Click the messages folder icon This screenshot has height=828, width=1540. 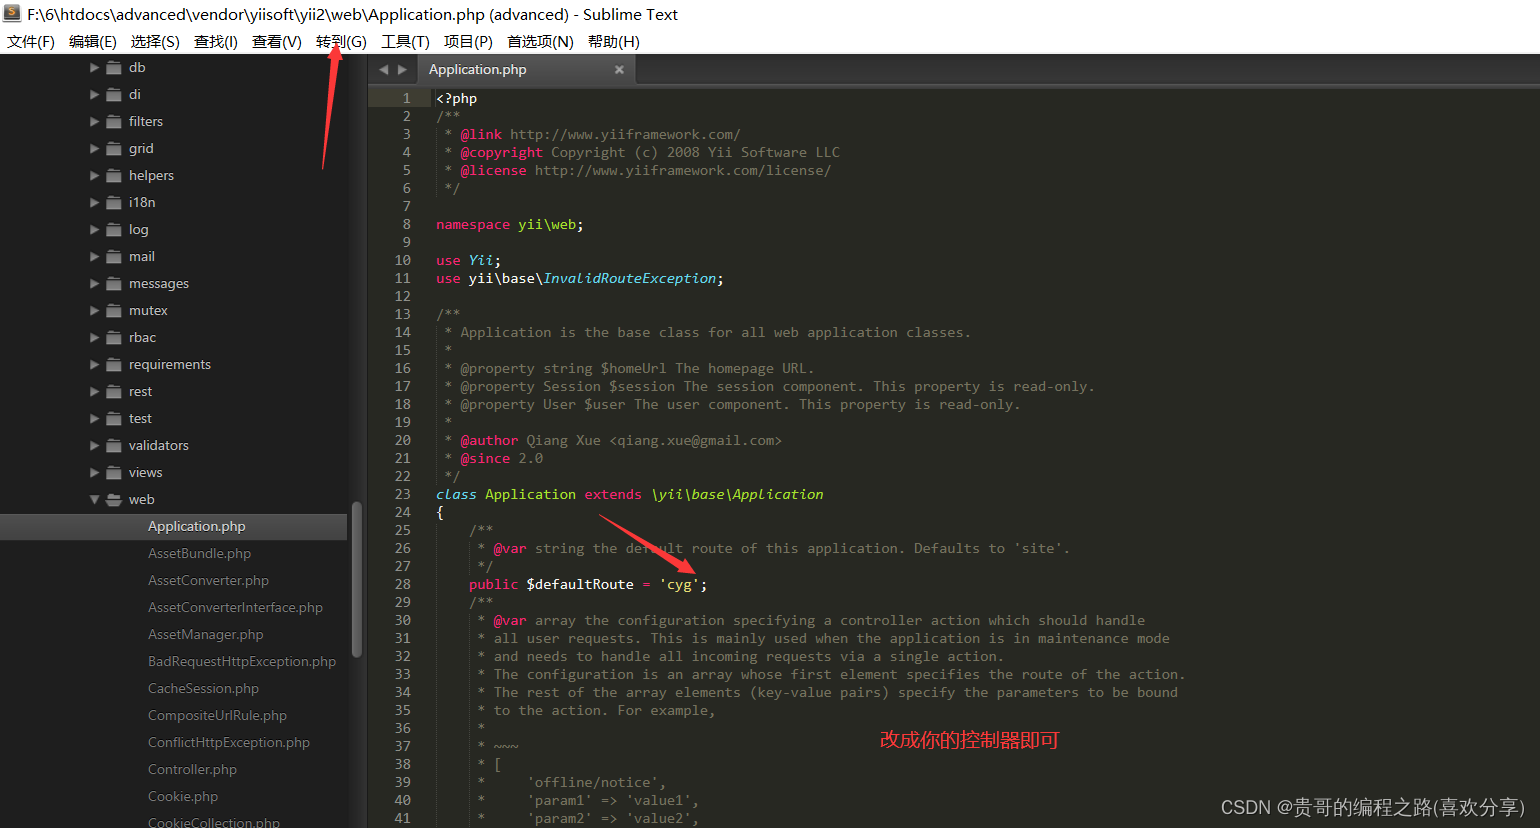point(114,283)
